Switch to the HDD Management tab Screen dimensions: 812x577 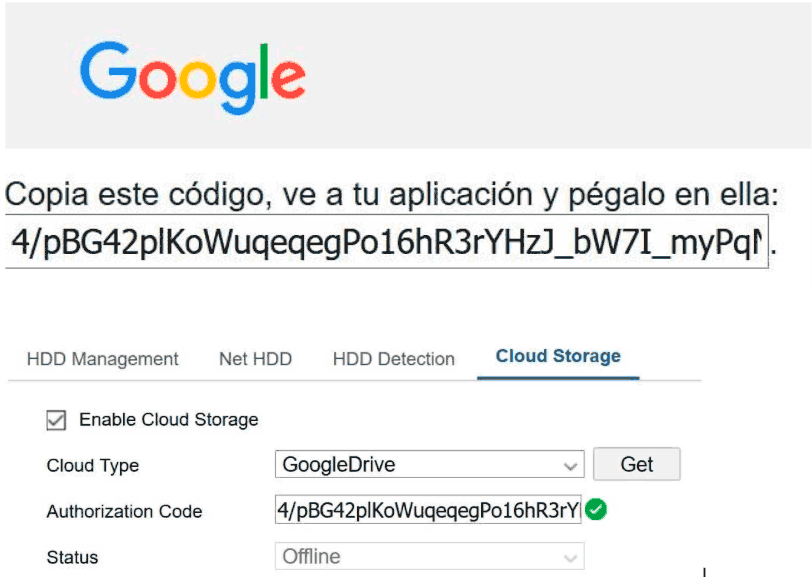[102, 359]
